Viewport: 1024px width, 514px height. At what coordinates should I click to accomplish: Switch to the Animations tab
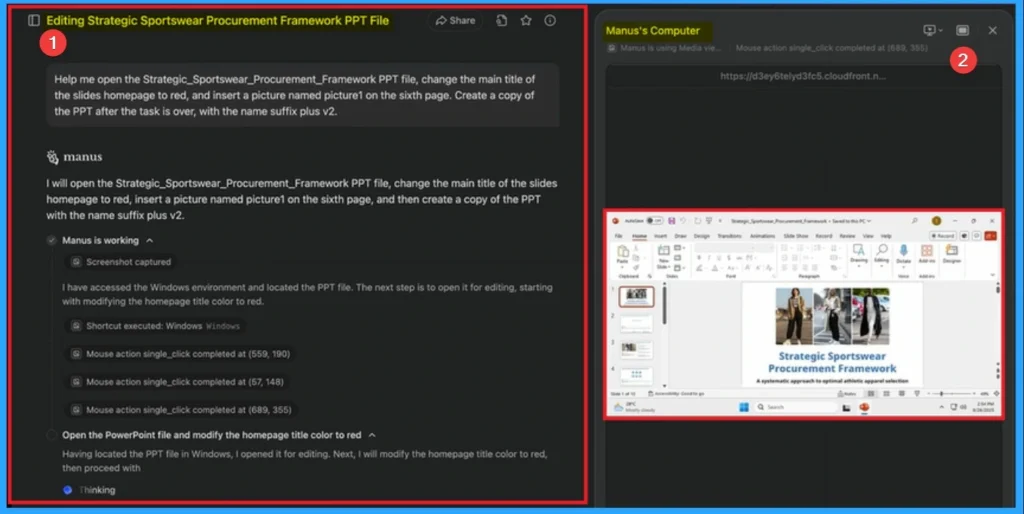pos(763,236)
